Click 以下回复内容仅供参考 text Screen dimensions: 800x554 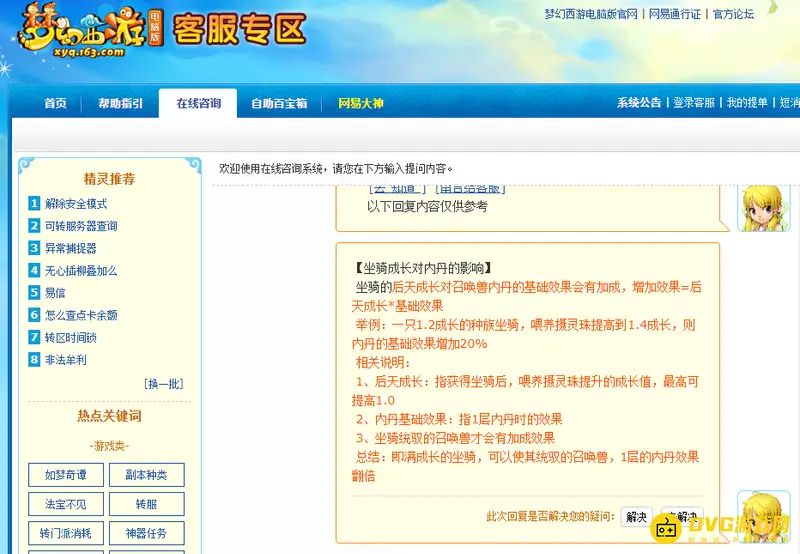428,207
